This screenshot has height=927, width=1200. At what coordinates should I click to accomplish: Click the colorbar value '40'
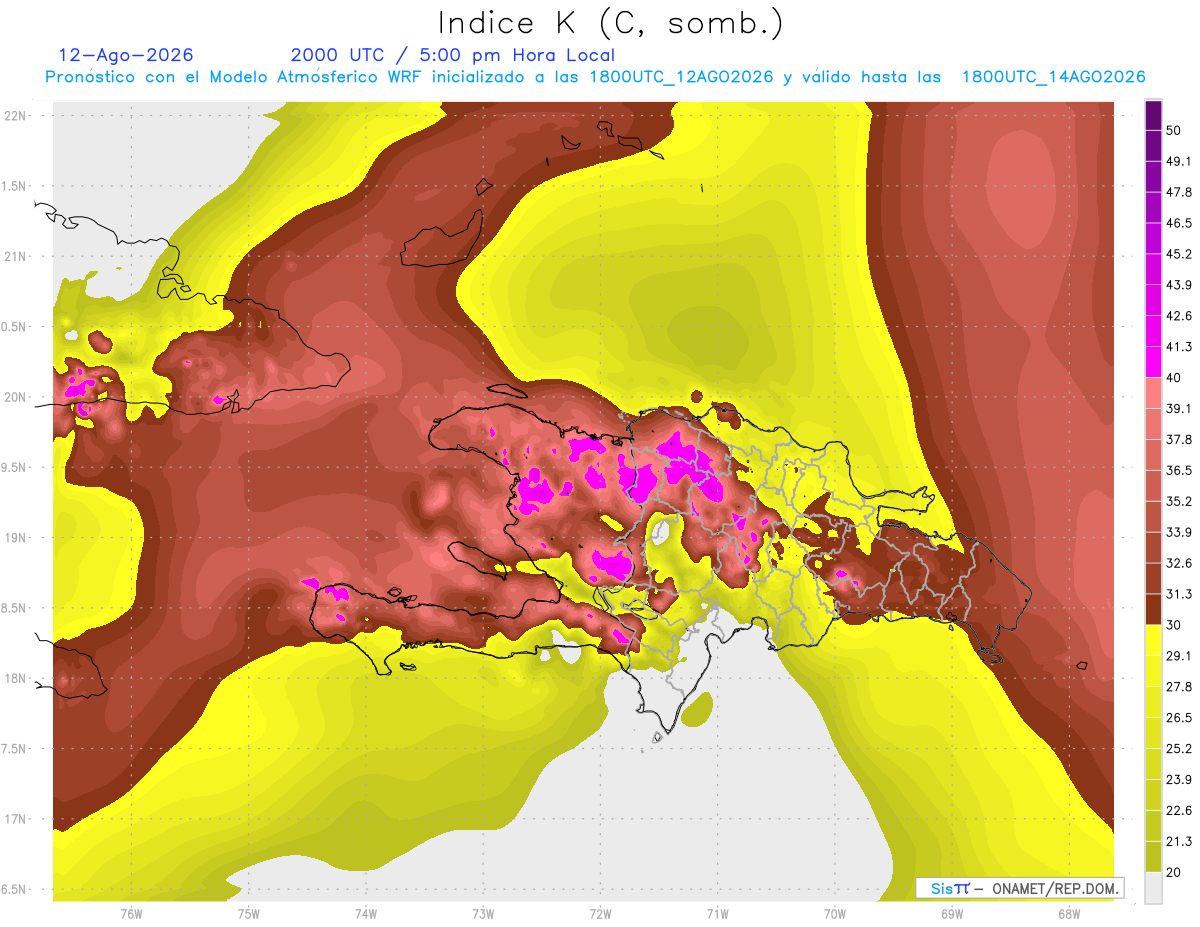[1175, 378]
